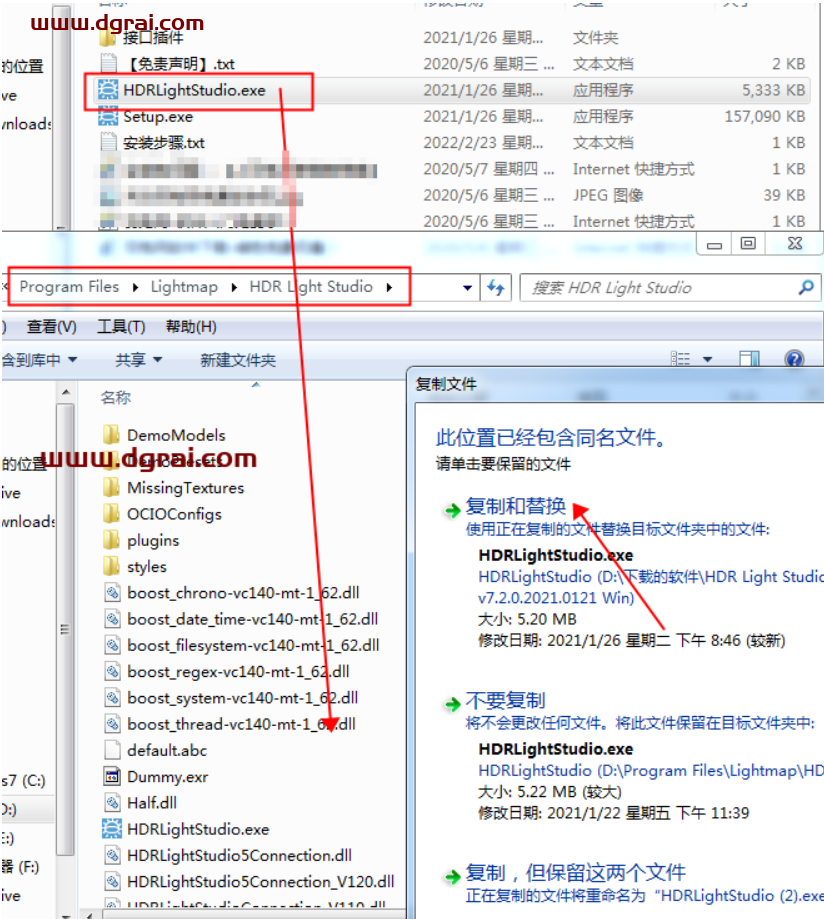Maximize the lower Explorer window
Screen dimensions: 824x919
pos(748,243)
